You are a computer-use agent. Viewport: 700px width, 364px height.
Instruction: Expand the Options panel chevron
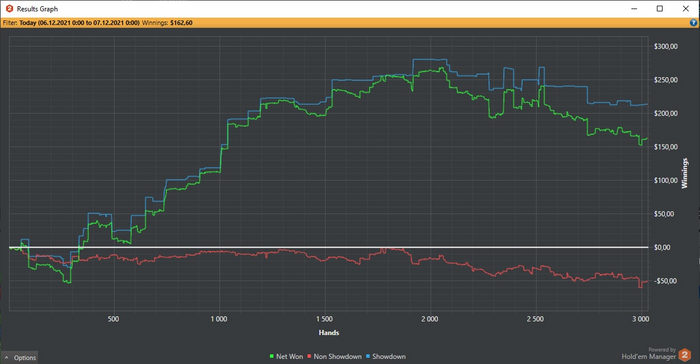click(x=7, y=358)
